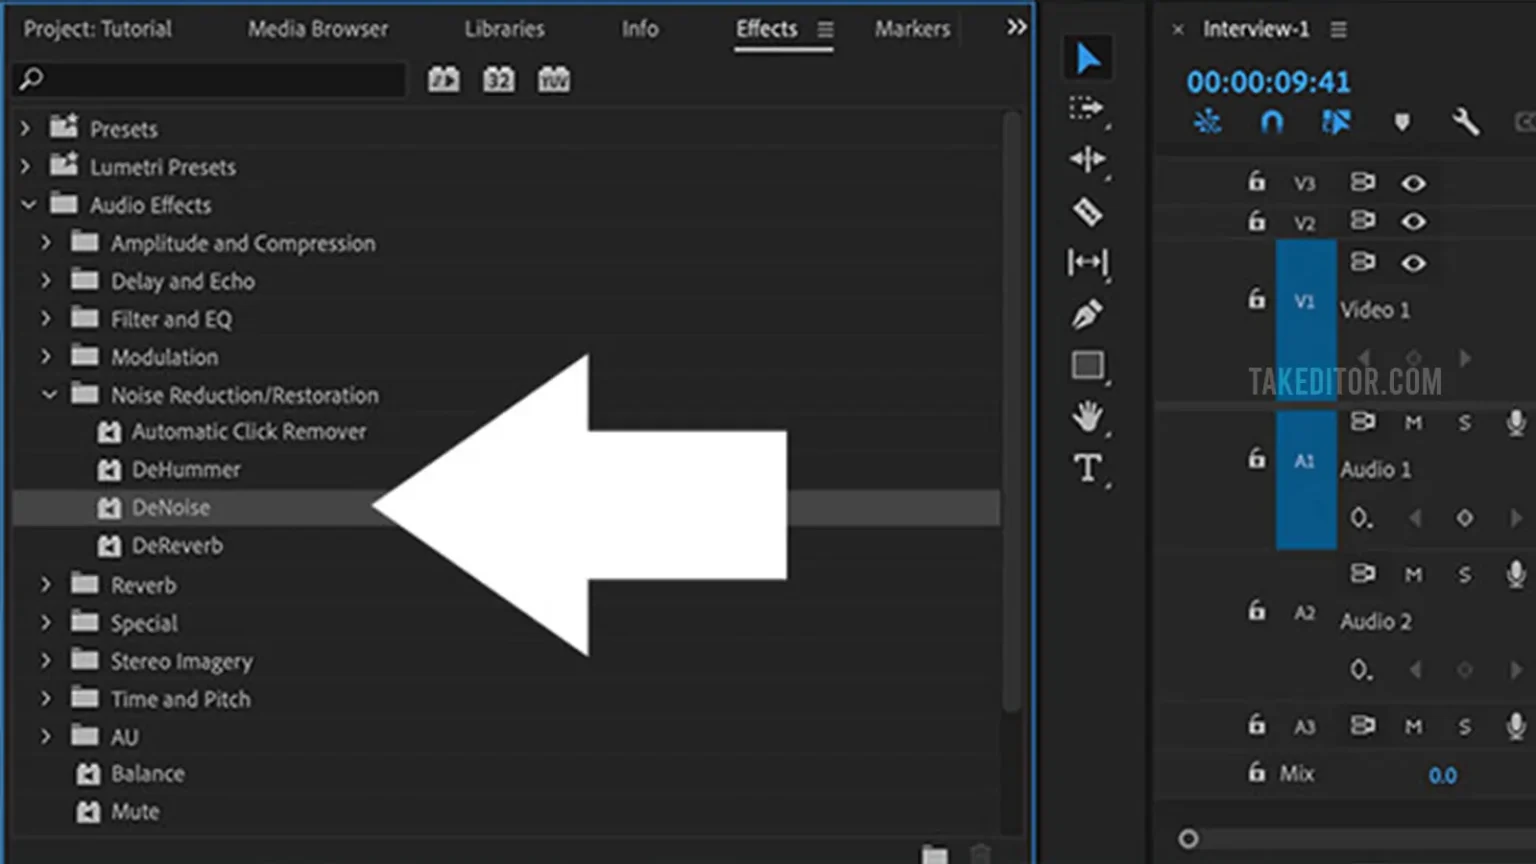Select the Track Select Forward tool
The height and width of the screenshot is (864, 1536).
click(1086, 108)
